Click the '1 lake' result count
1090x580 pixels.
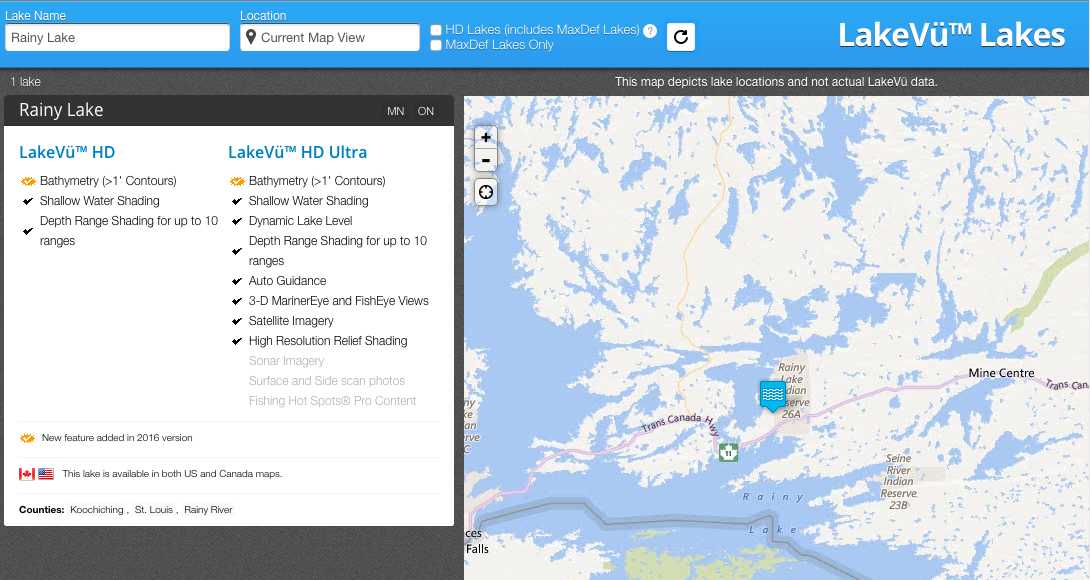pos(26,81)
